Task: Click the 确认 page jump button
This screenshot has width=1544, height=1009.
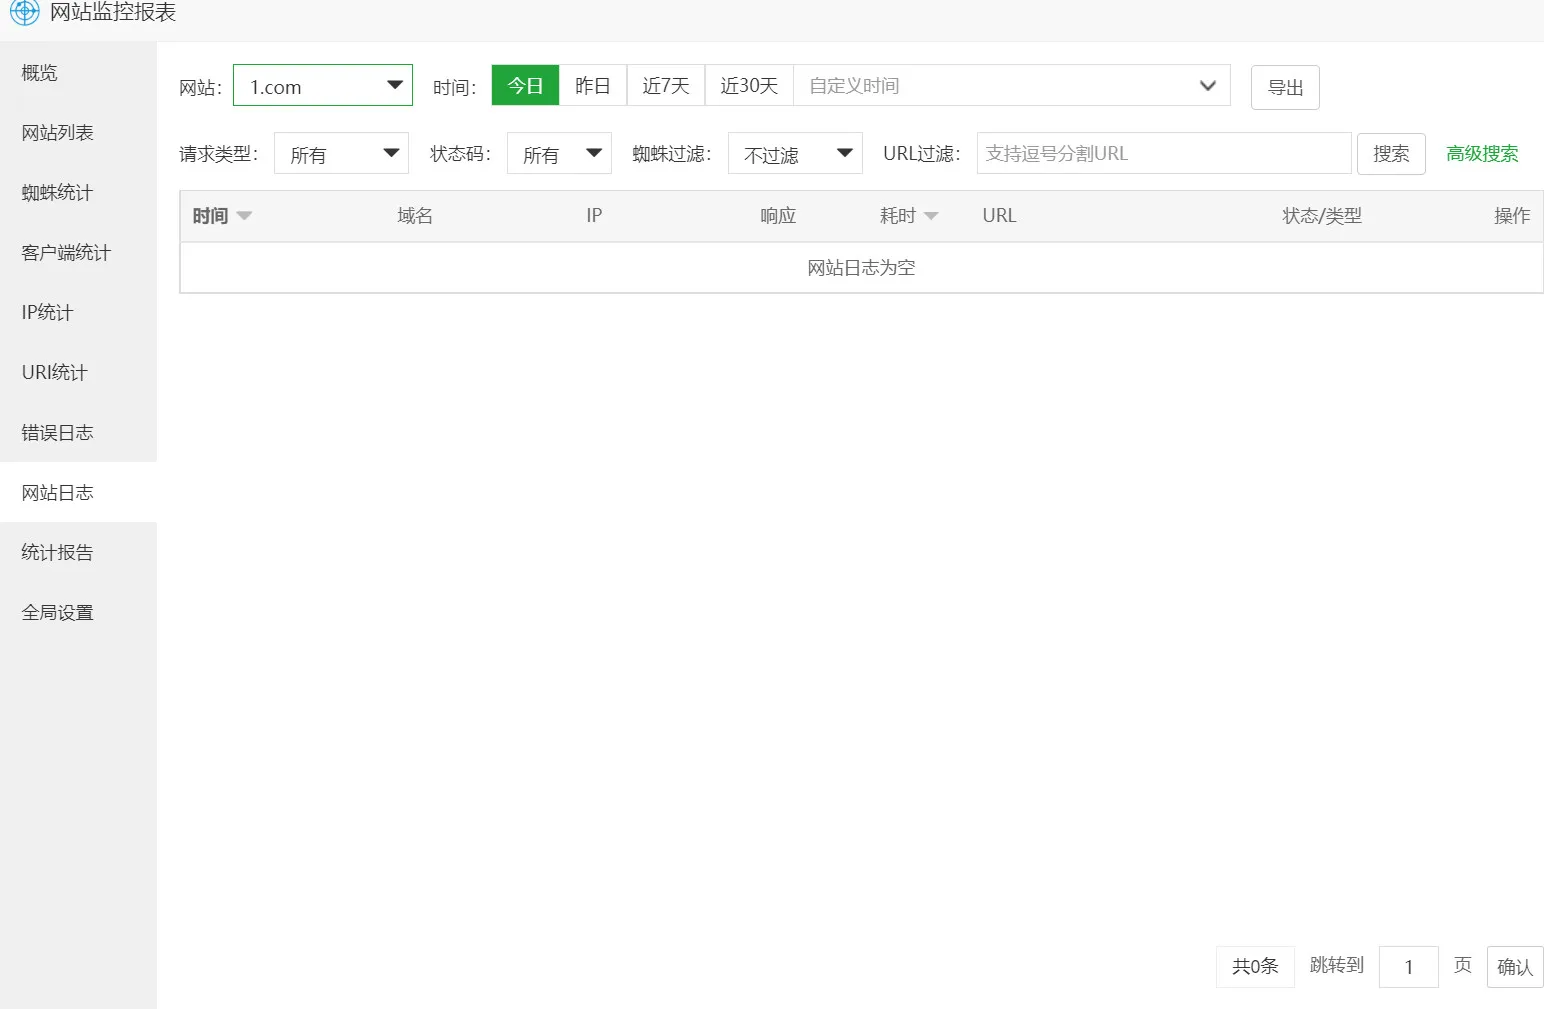Action: pos(1515,967)
